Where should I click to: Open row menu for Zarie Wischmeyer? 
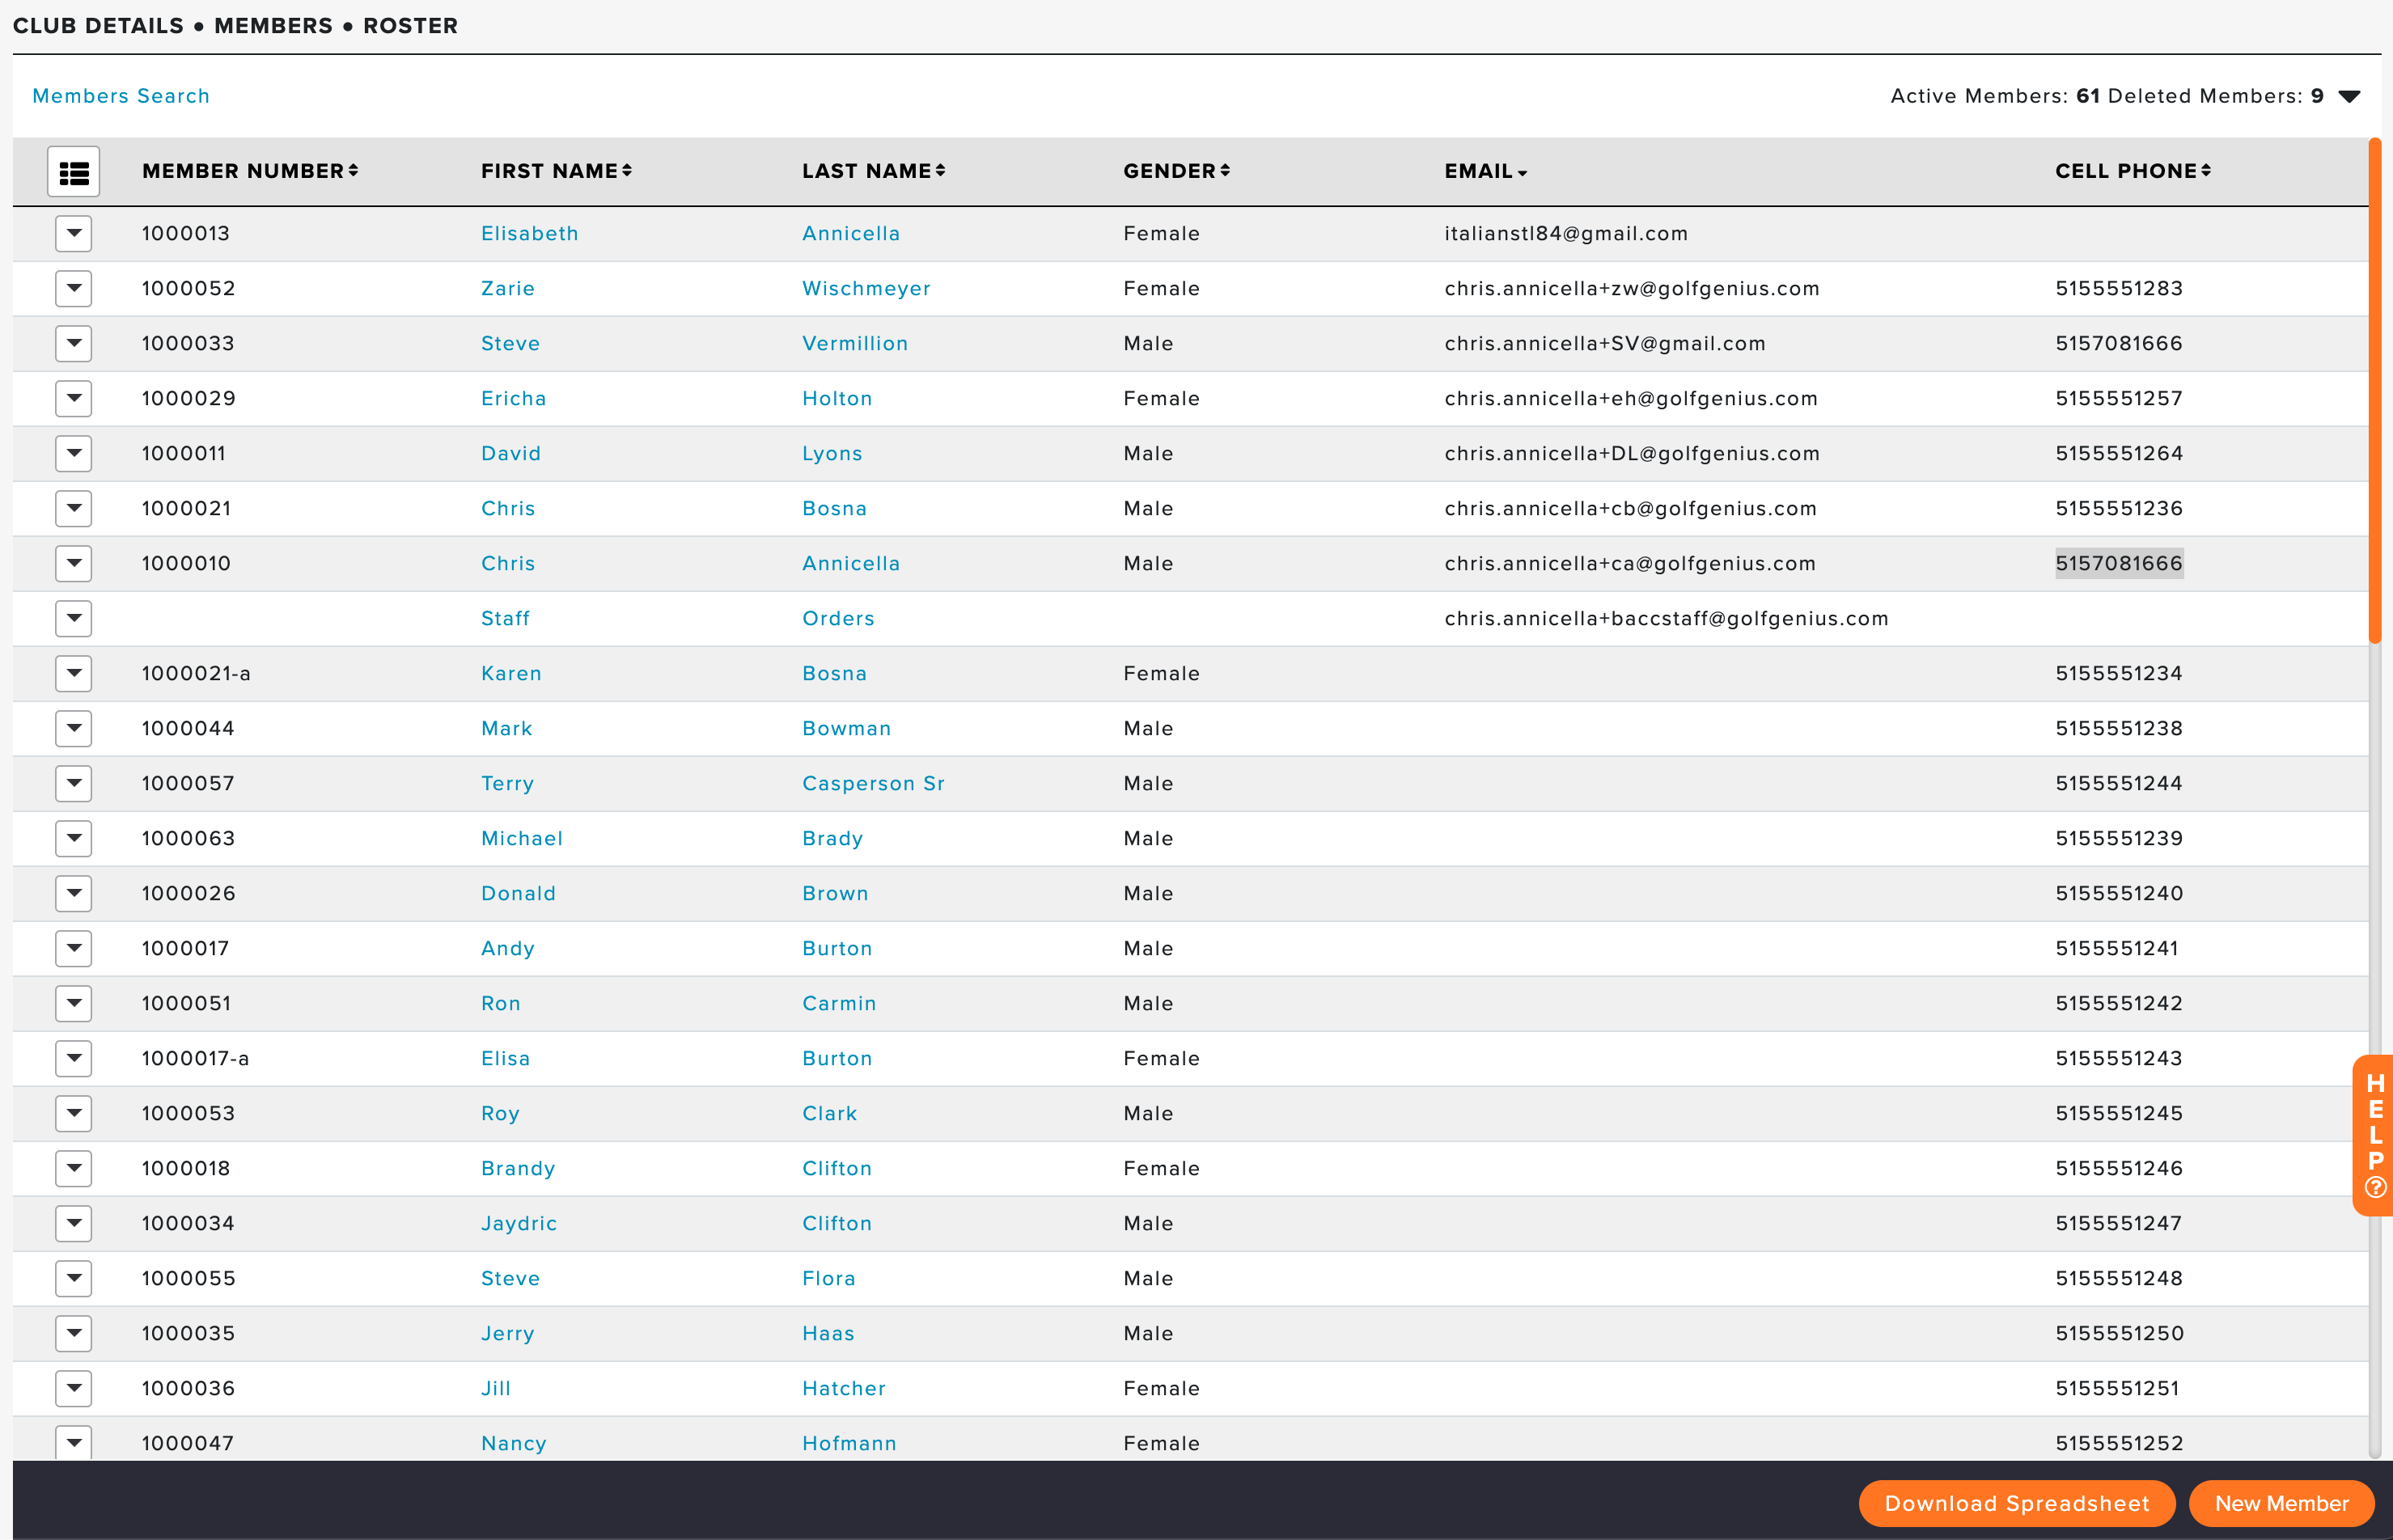point(74,289)
